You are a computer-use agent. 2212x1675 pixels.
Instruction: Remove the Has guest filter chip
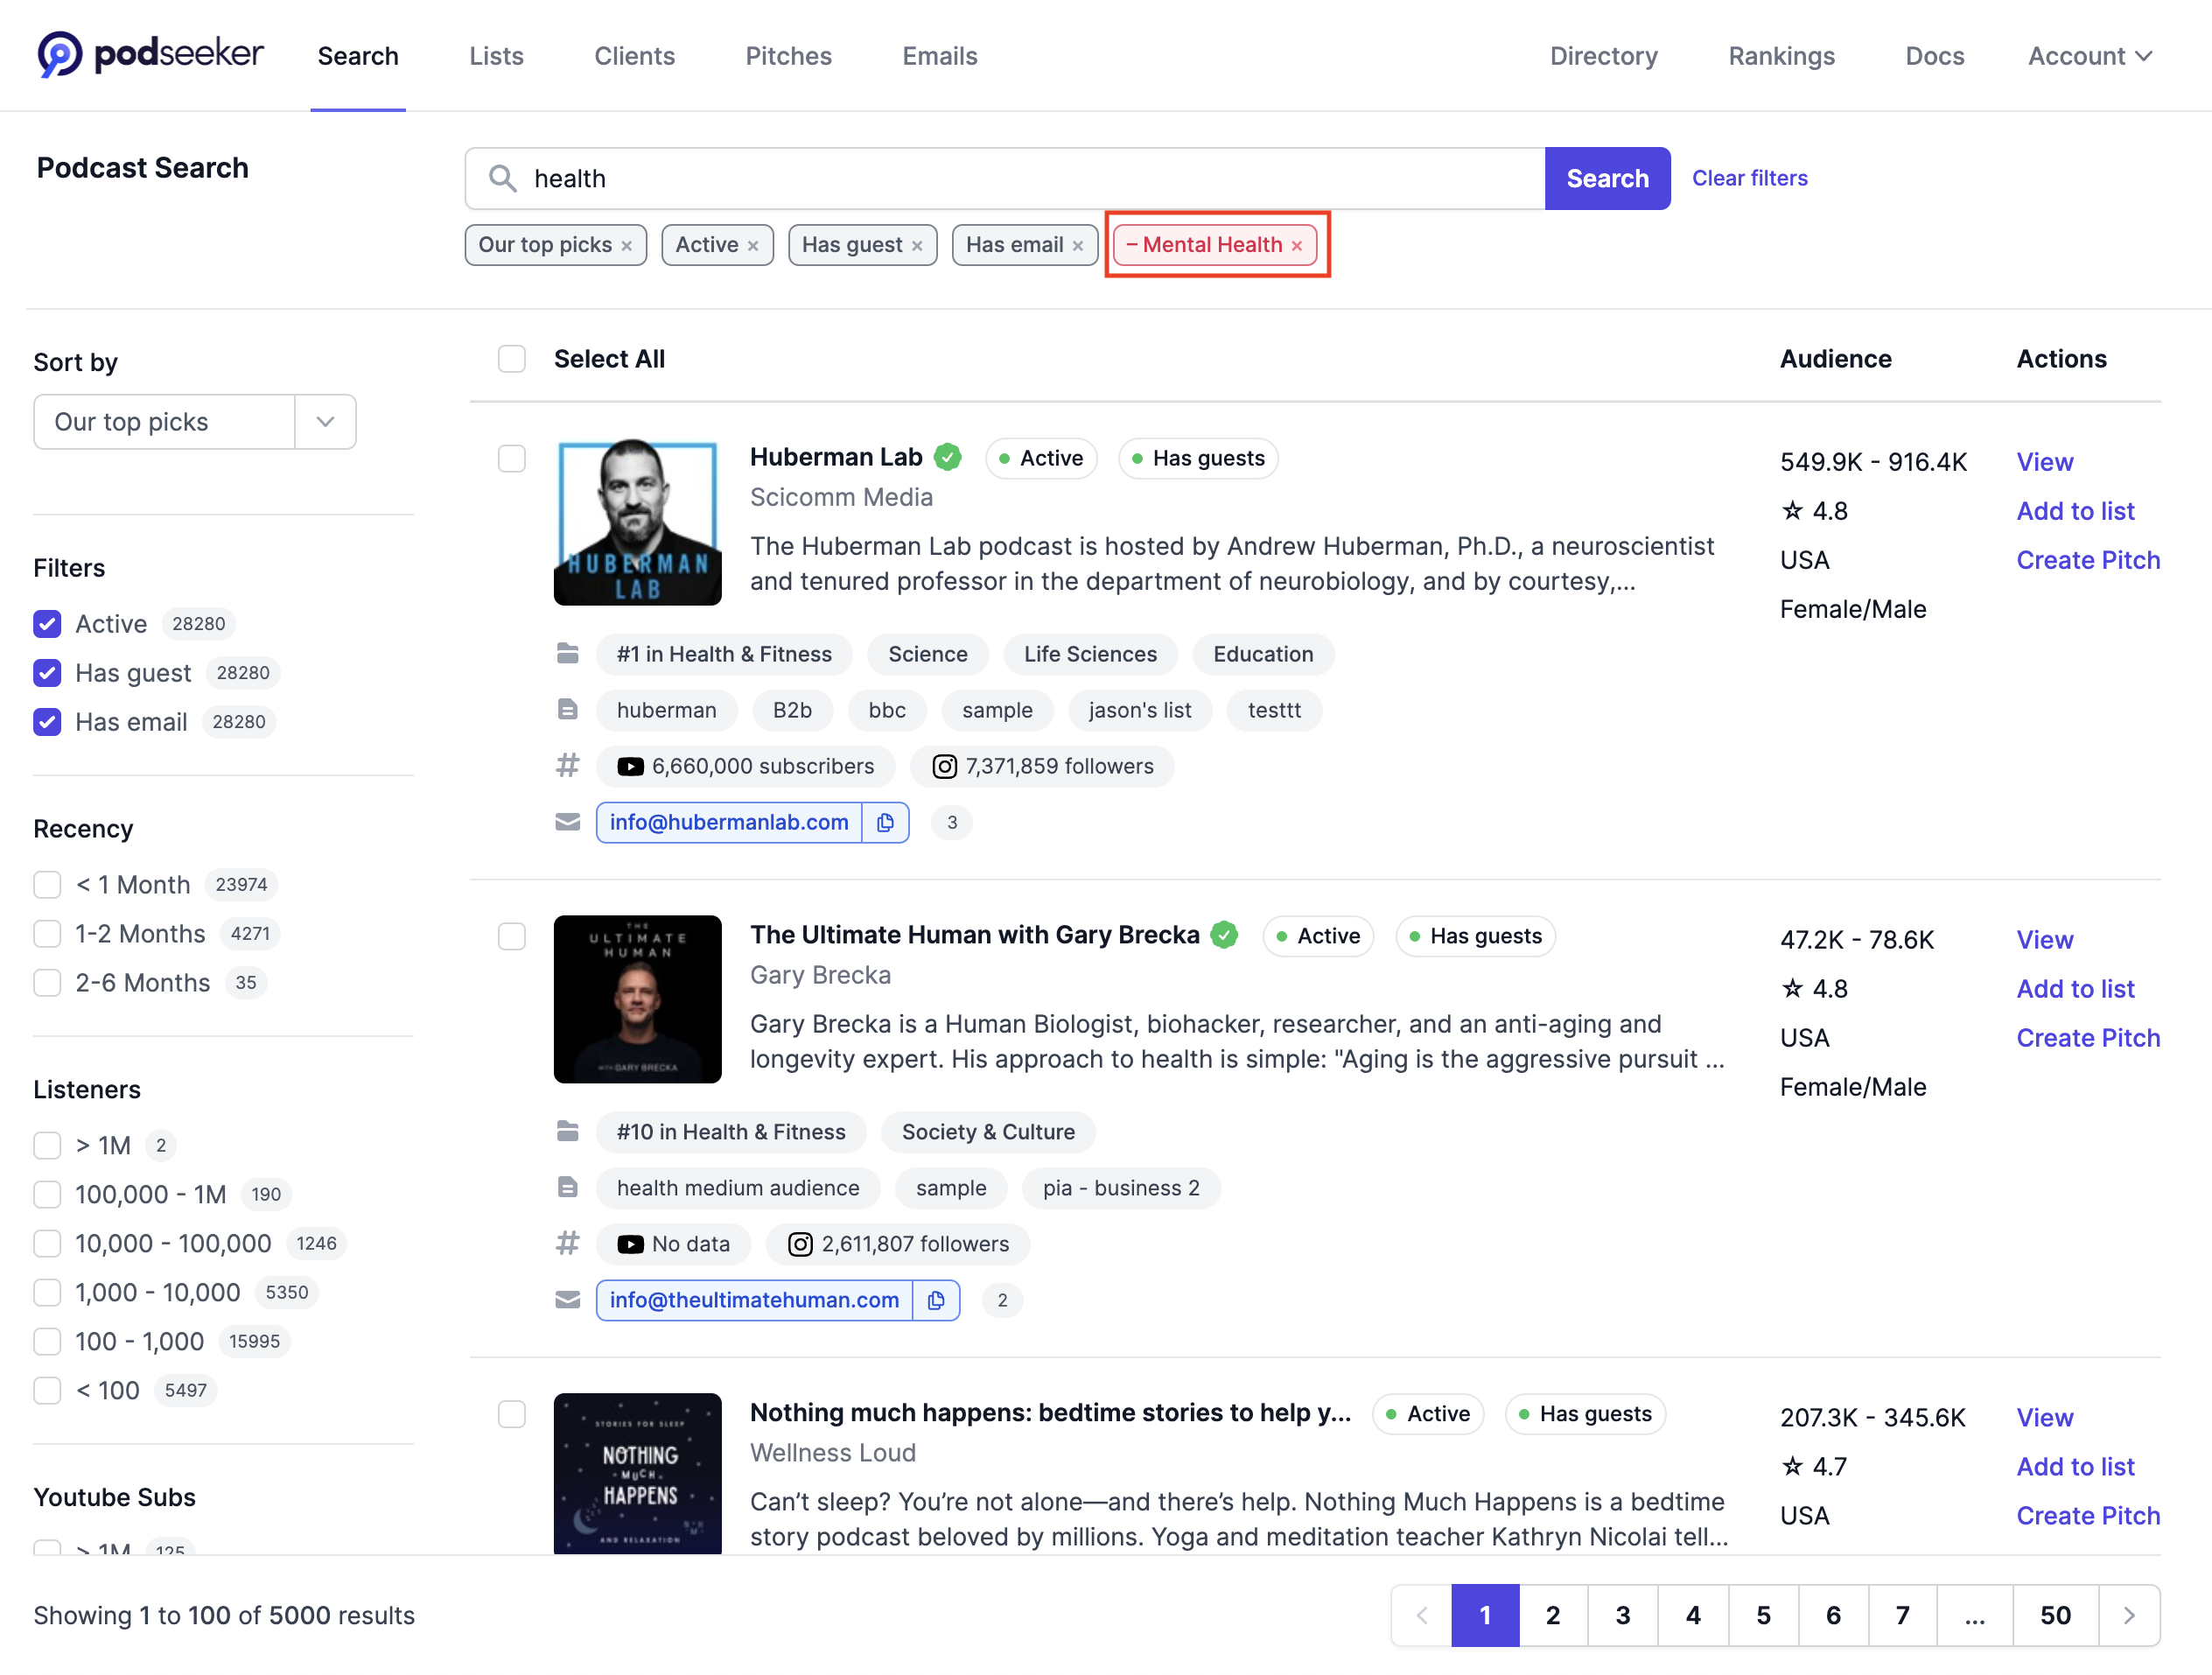916,246
